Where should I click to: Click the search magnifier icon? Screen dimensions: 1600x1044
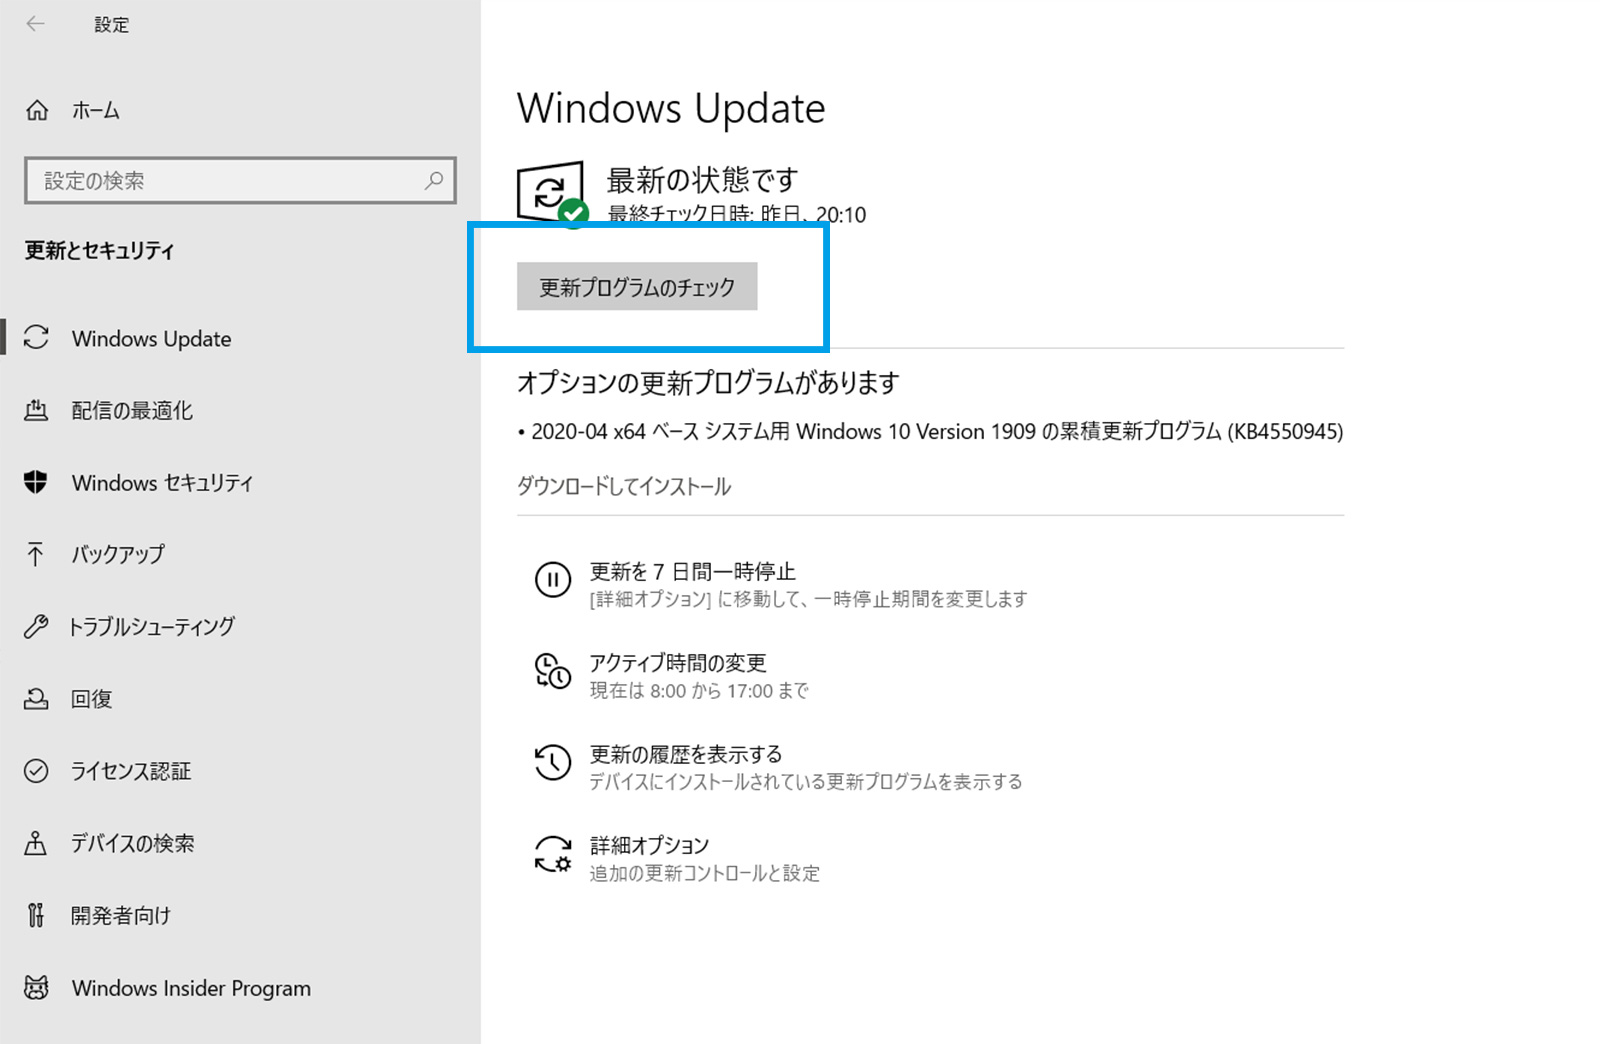click(x=434, y=180)
